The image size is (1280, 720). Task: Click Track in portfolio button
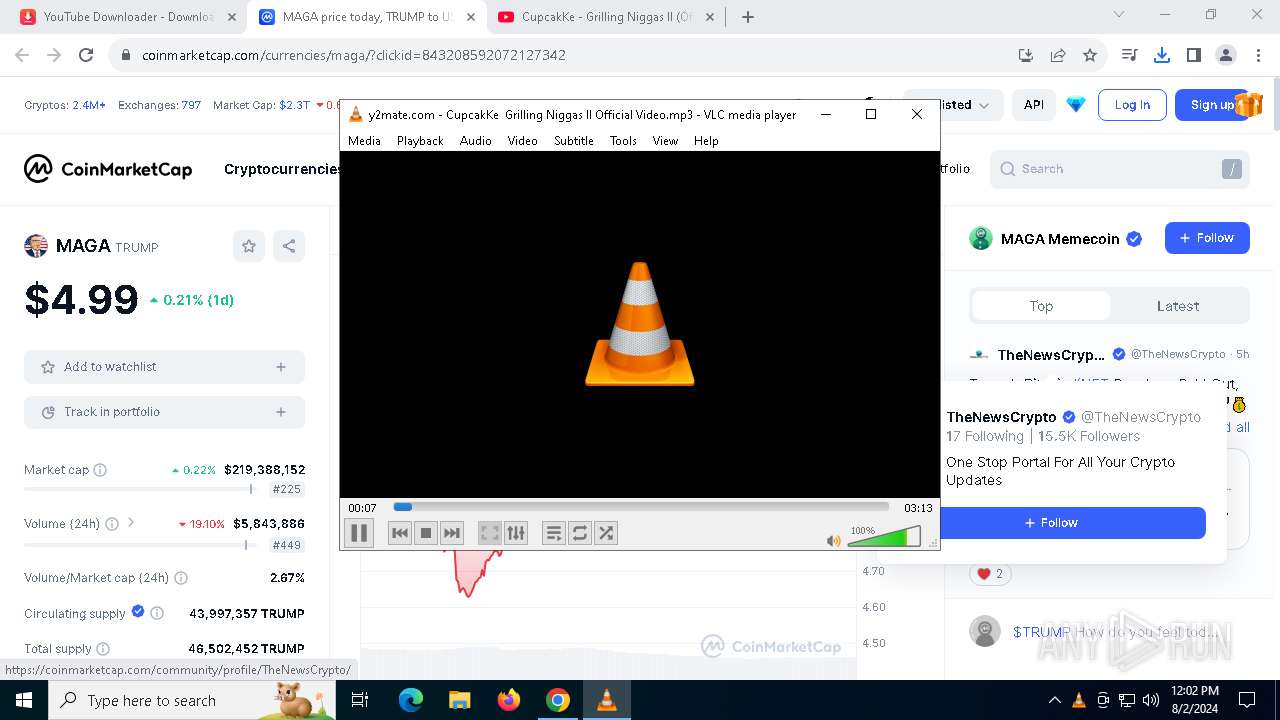pos(164,412)
